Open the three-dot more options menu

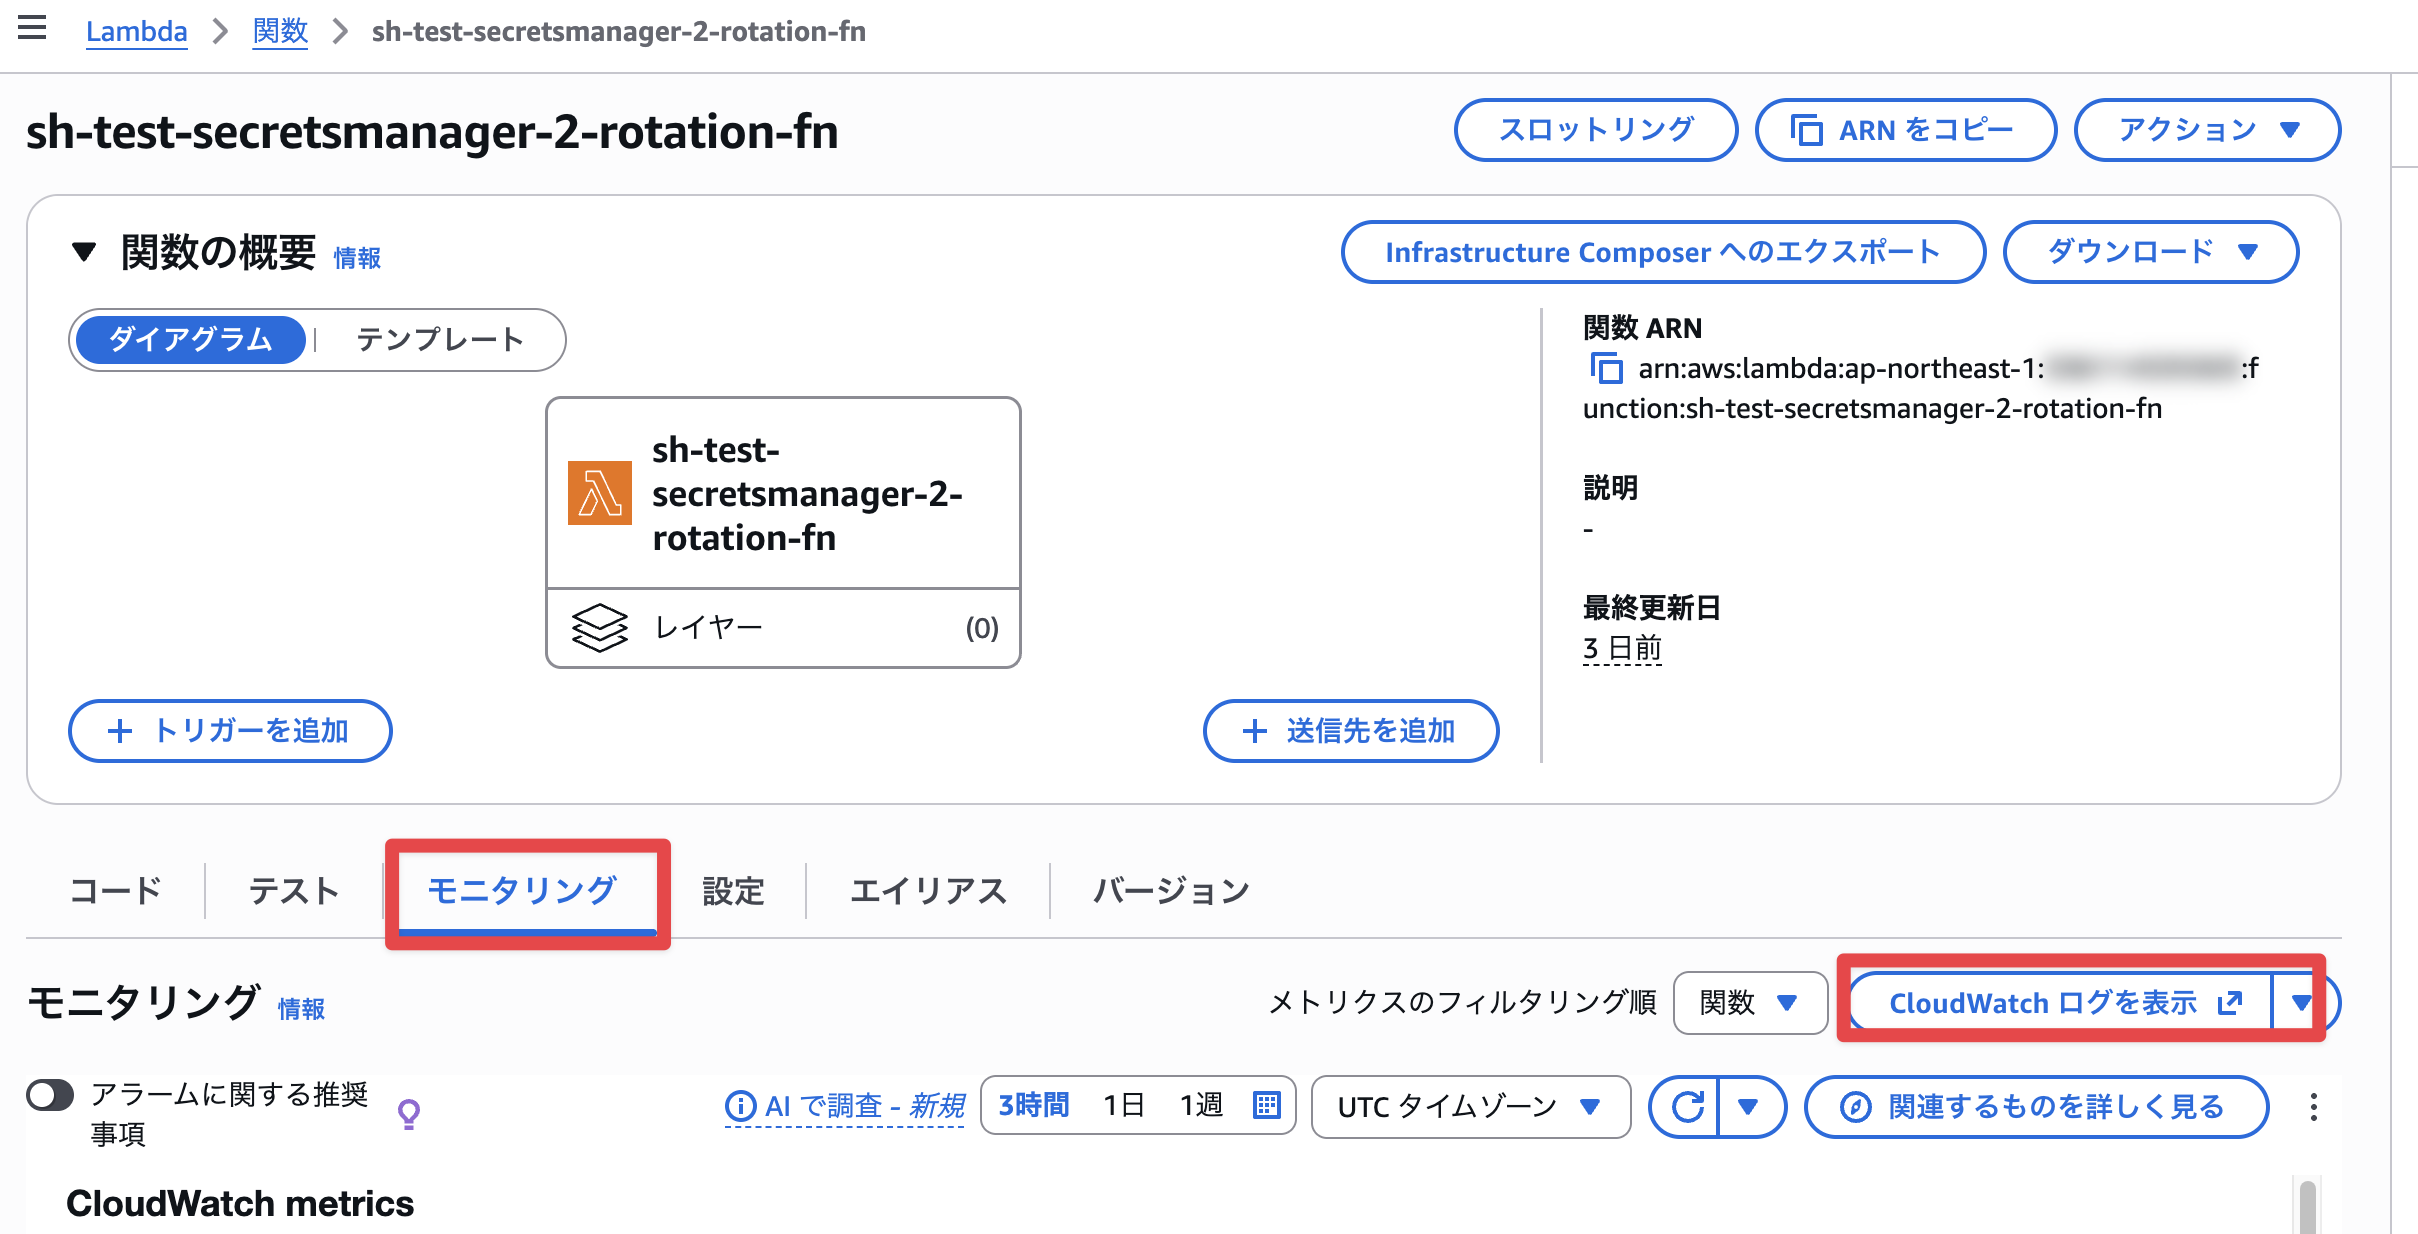pos(2313,1106)
